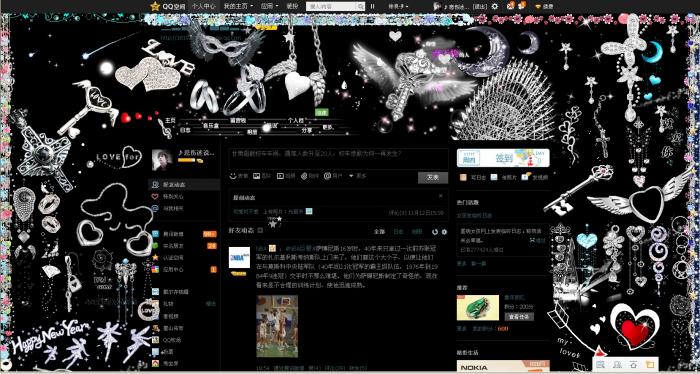The height and width of the screenshot is (374, 700).
Task: Expand the 我的主页 dropdown
Action: point(239,6)
